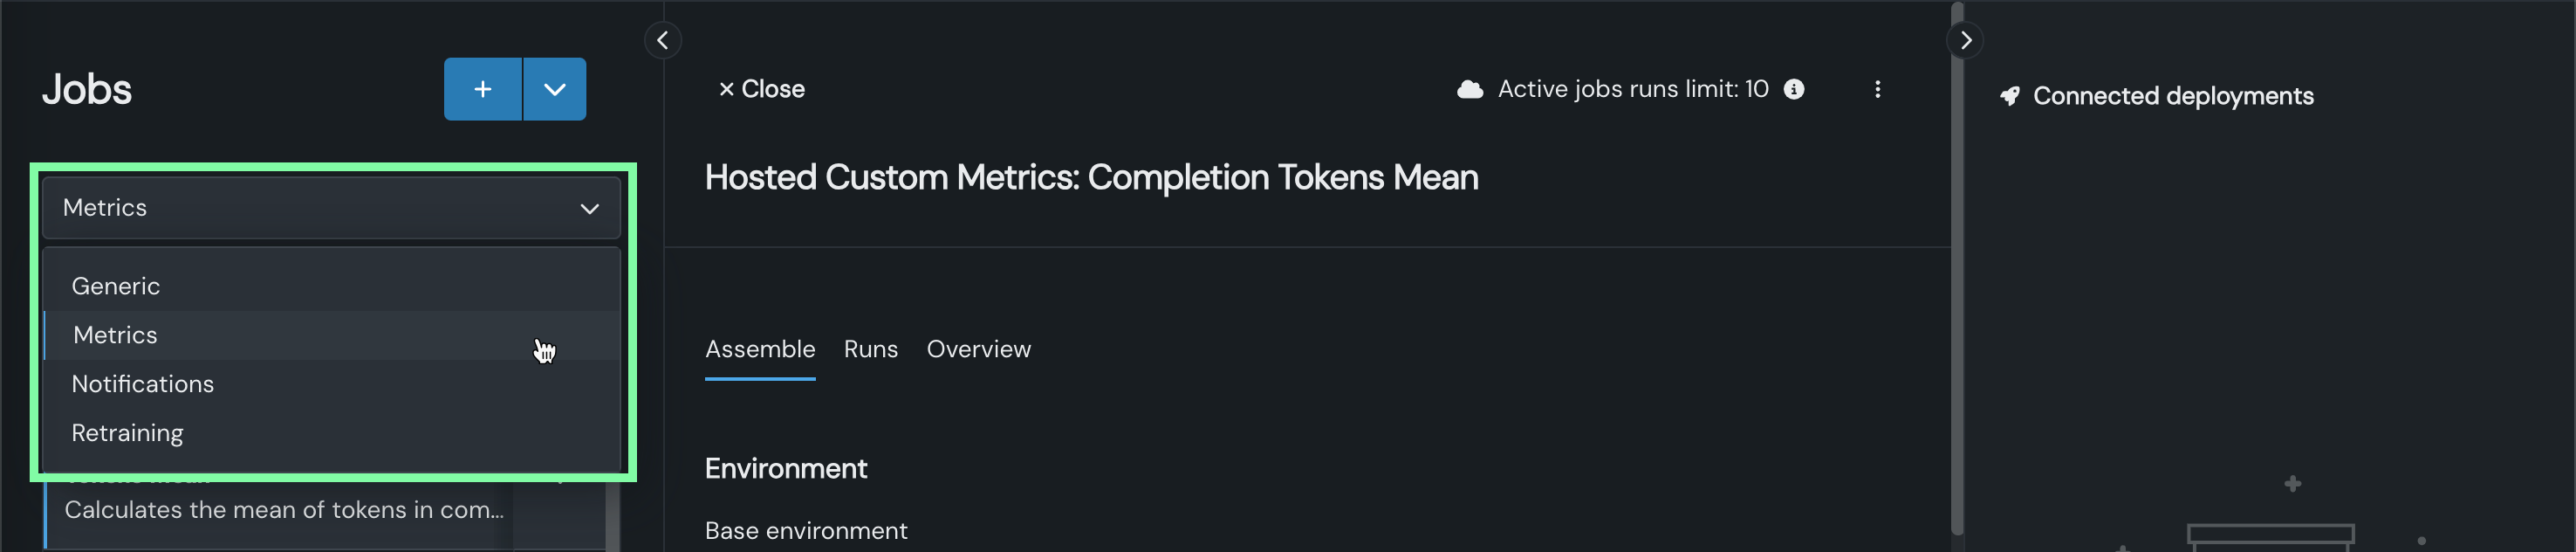Pick Retraining from the job type list
The image size is (2576, 552).
pos(128,433)
